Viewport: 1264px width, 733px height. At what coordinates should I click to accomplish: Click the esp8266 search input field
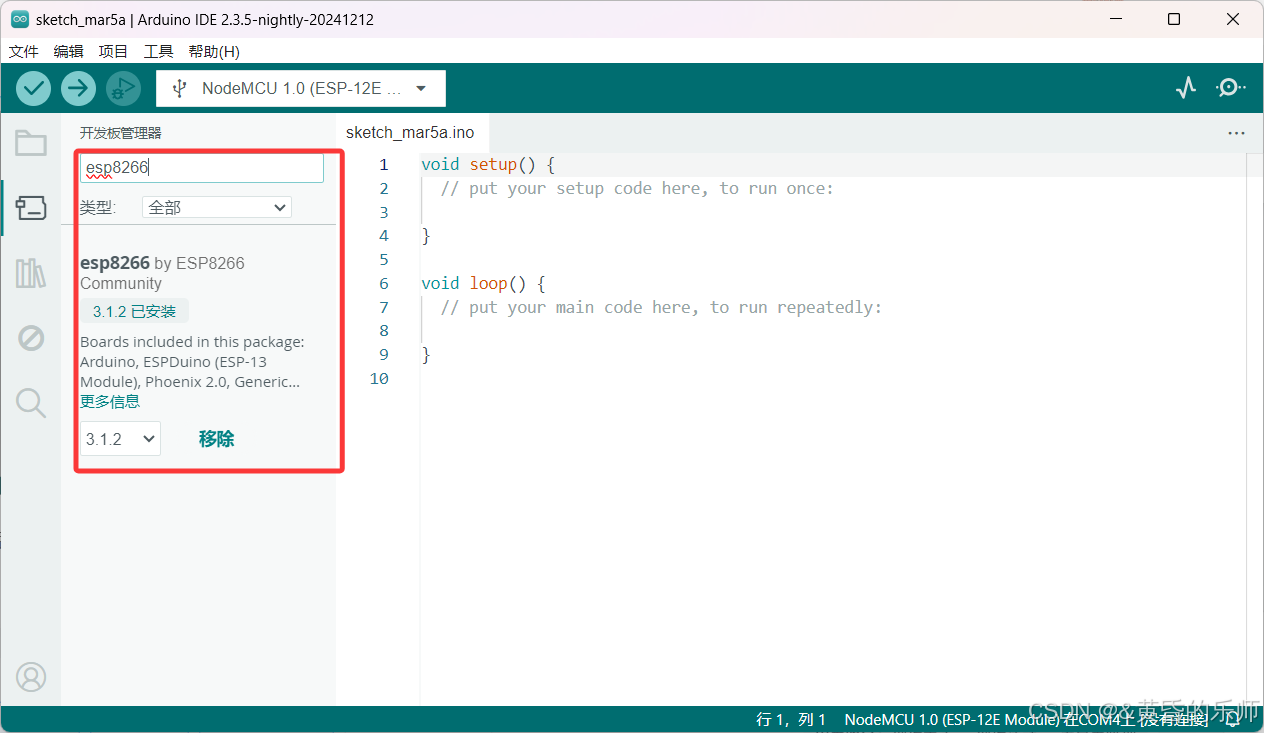[202, 168]
